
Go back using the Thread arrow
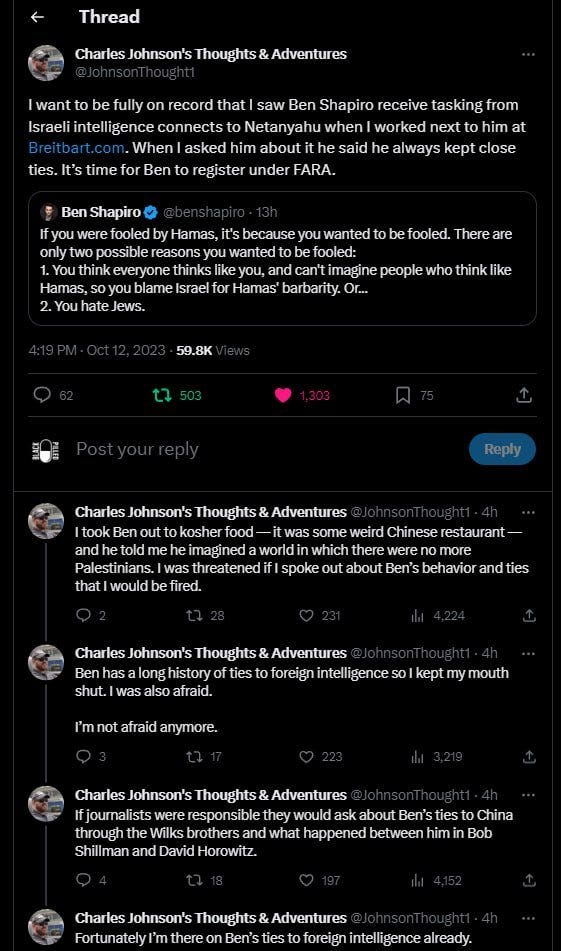[38, 17]
